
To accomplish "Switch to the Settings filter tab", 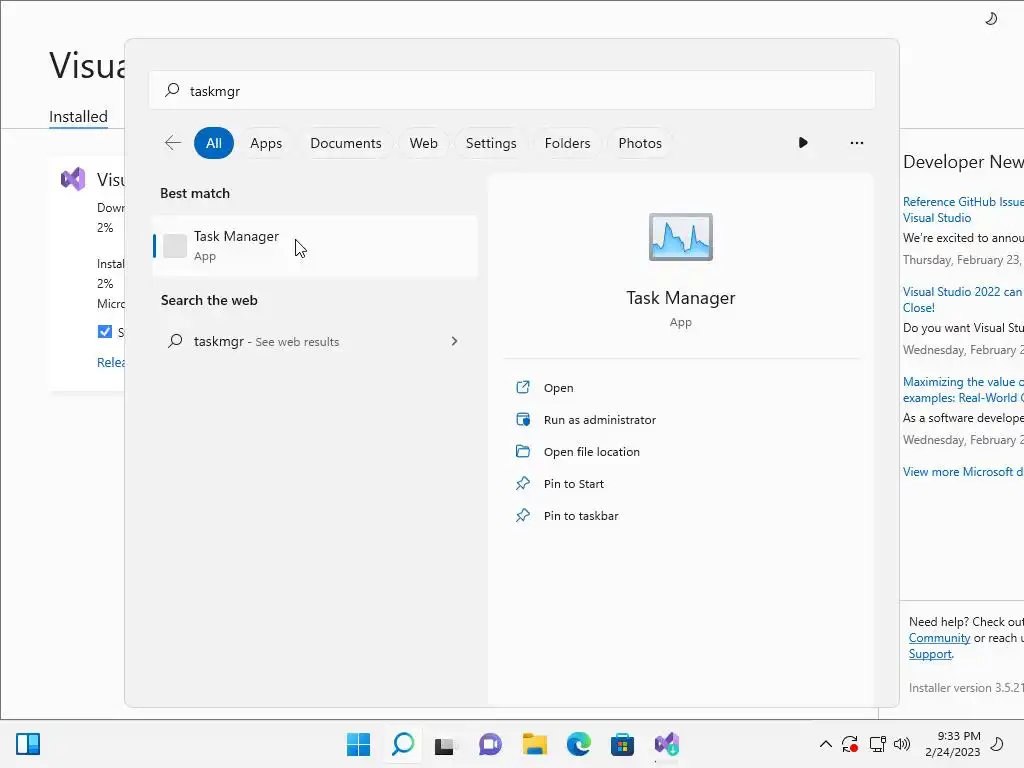I will (x=491, y=143).
